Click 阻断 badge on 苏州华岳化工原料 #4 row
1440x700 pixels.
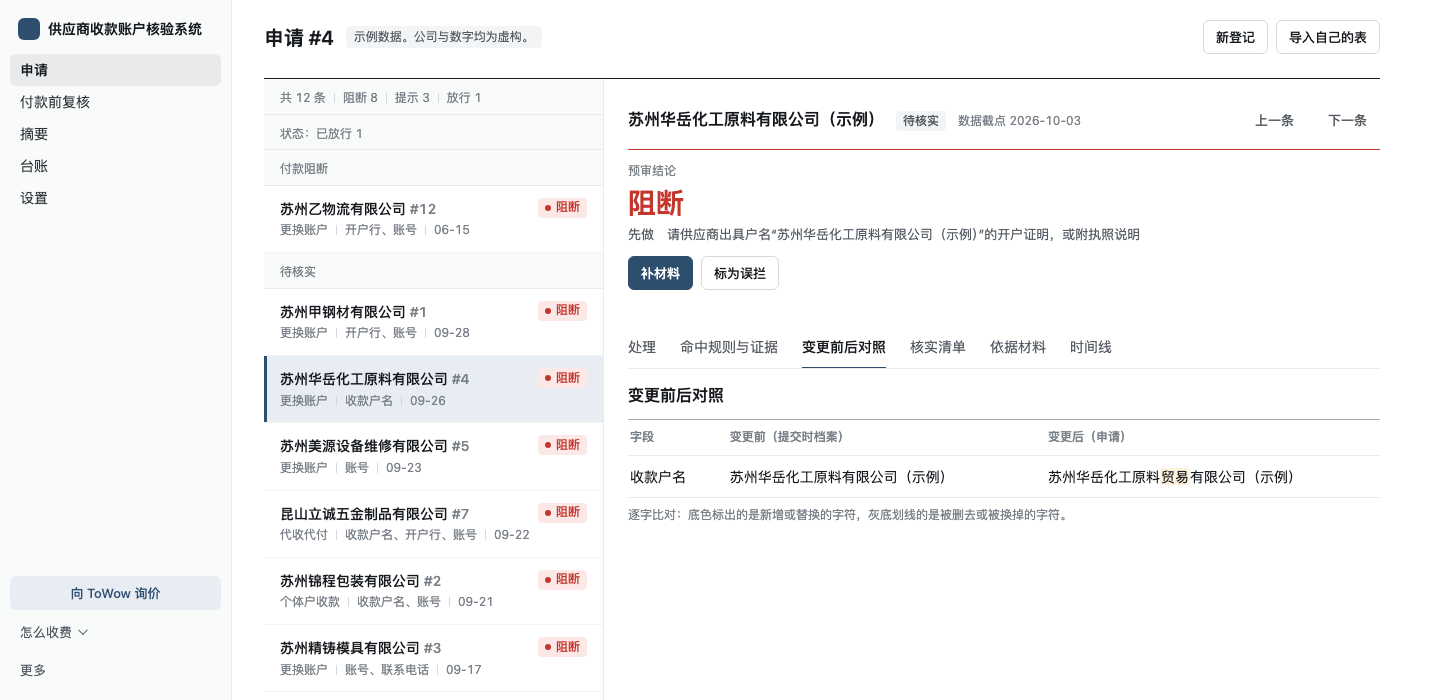pos(562,378)
